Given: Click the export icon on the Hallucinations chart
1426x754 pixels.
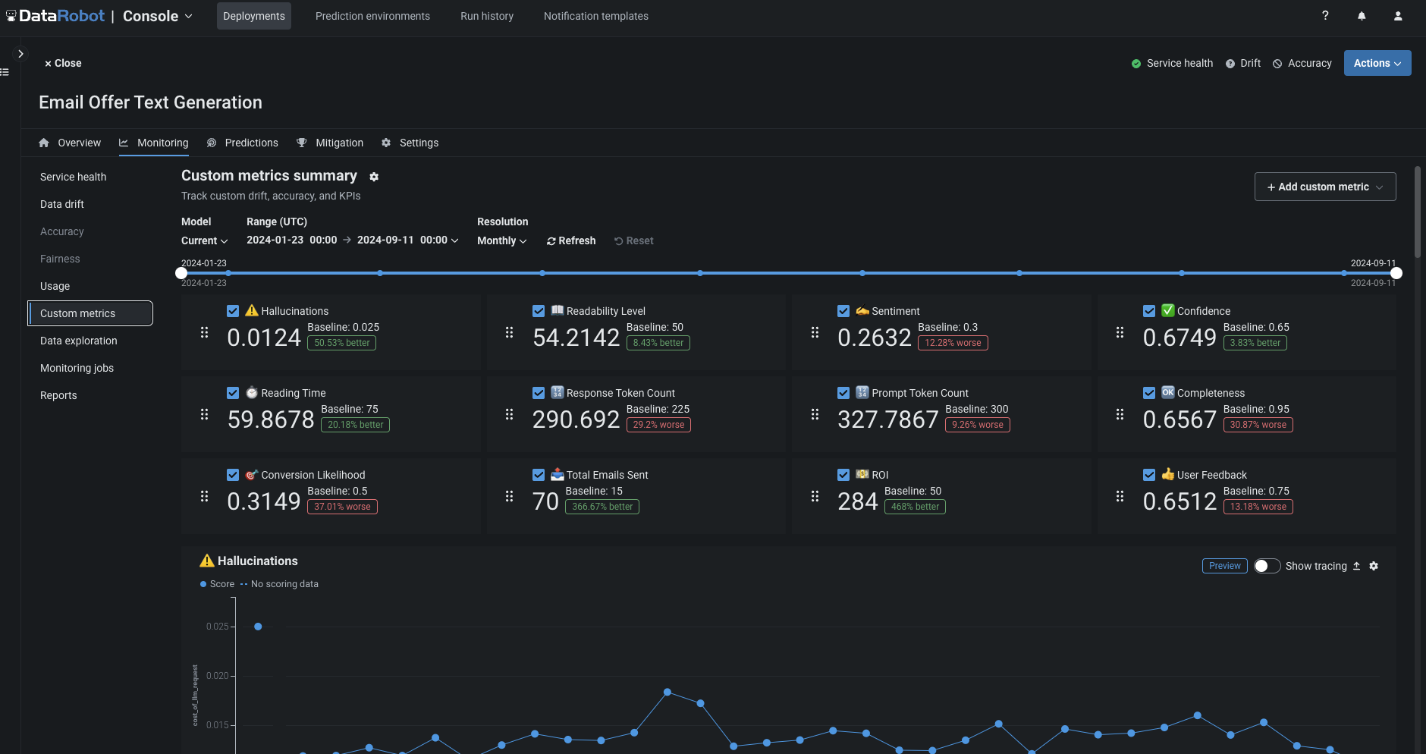Looking at the screenshot, I should pyautogui.click(x=1358, y=565).
